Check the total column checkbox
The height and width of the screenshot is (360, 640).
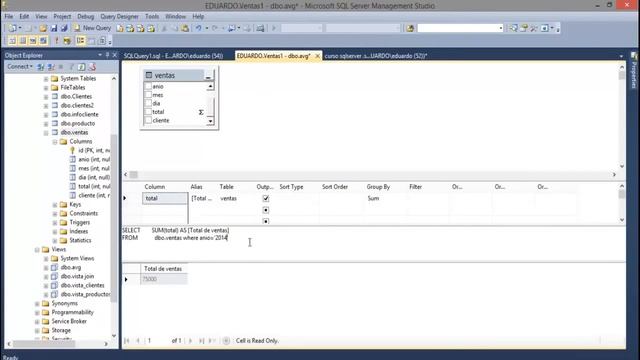(x=148, y=112)
